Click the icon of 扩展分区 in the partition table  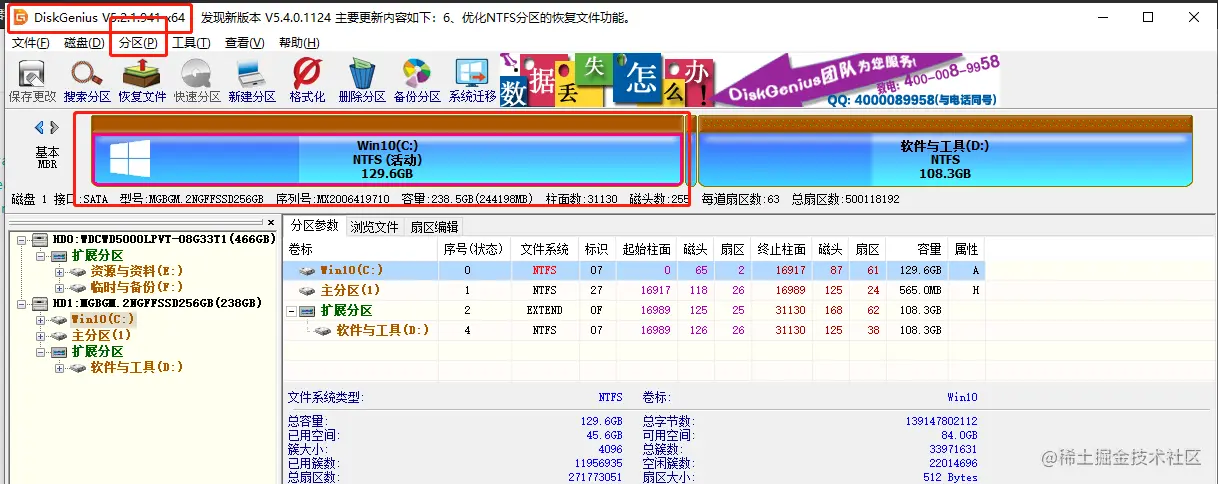309,311
